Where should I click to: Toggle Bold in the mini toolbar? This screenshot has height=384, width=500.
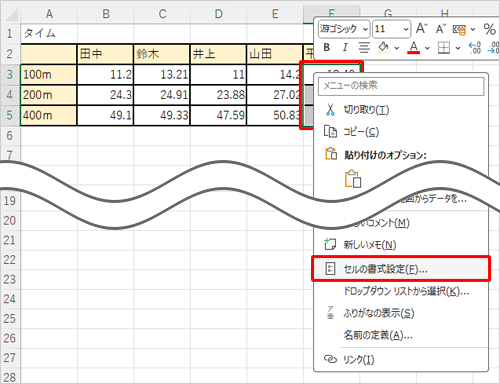coord(327,48)
